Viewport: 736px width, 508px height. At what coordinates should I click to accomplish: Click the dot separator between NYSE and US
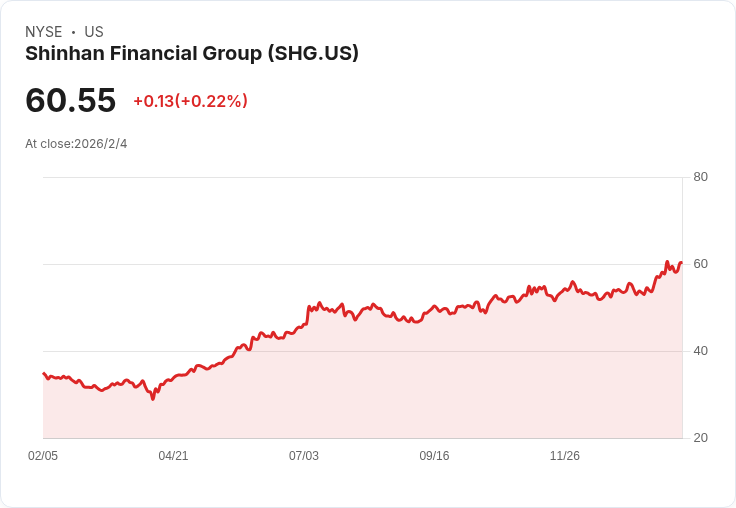(x=73, y=32)
